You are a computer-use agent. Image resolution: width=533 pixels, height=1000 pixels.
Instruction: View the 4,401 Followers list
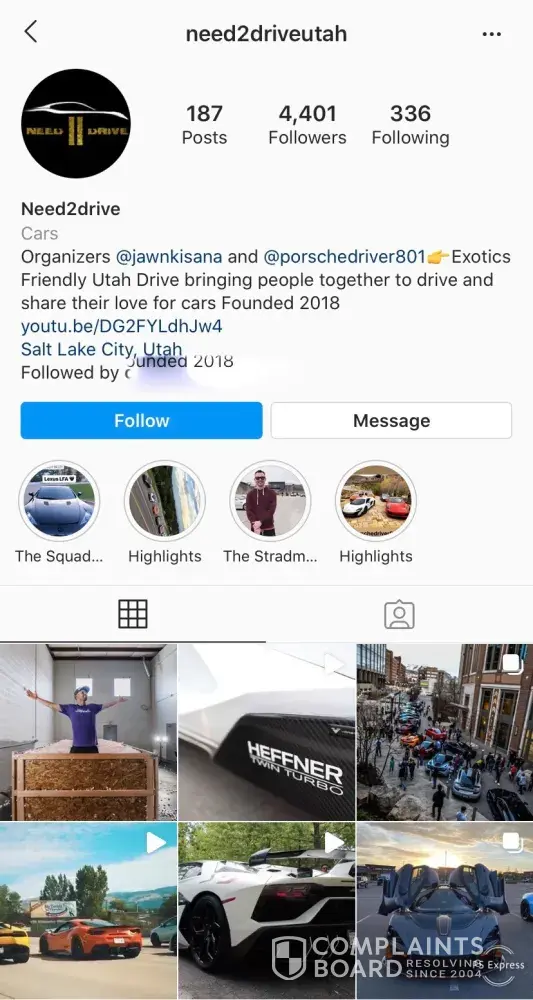coord(307,124)
